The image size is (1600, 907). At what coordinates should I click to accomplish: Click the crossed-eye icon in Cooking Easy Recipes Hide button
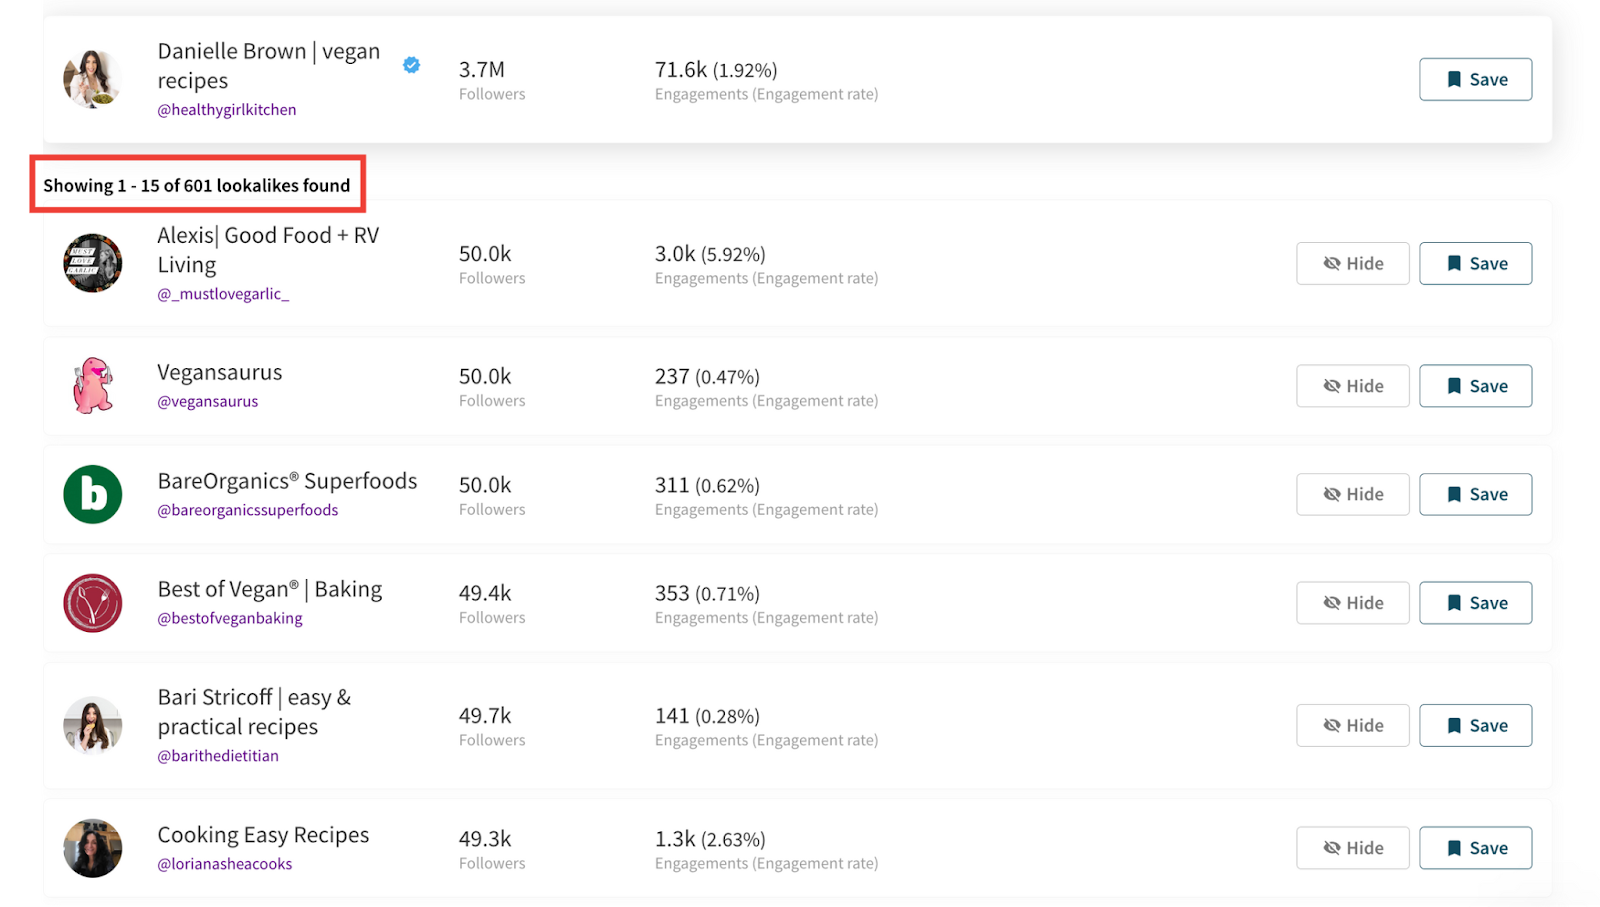(x=1332, y=848)
